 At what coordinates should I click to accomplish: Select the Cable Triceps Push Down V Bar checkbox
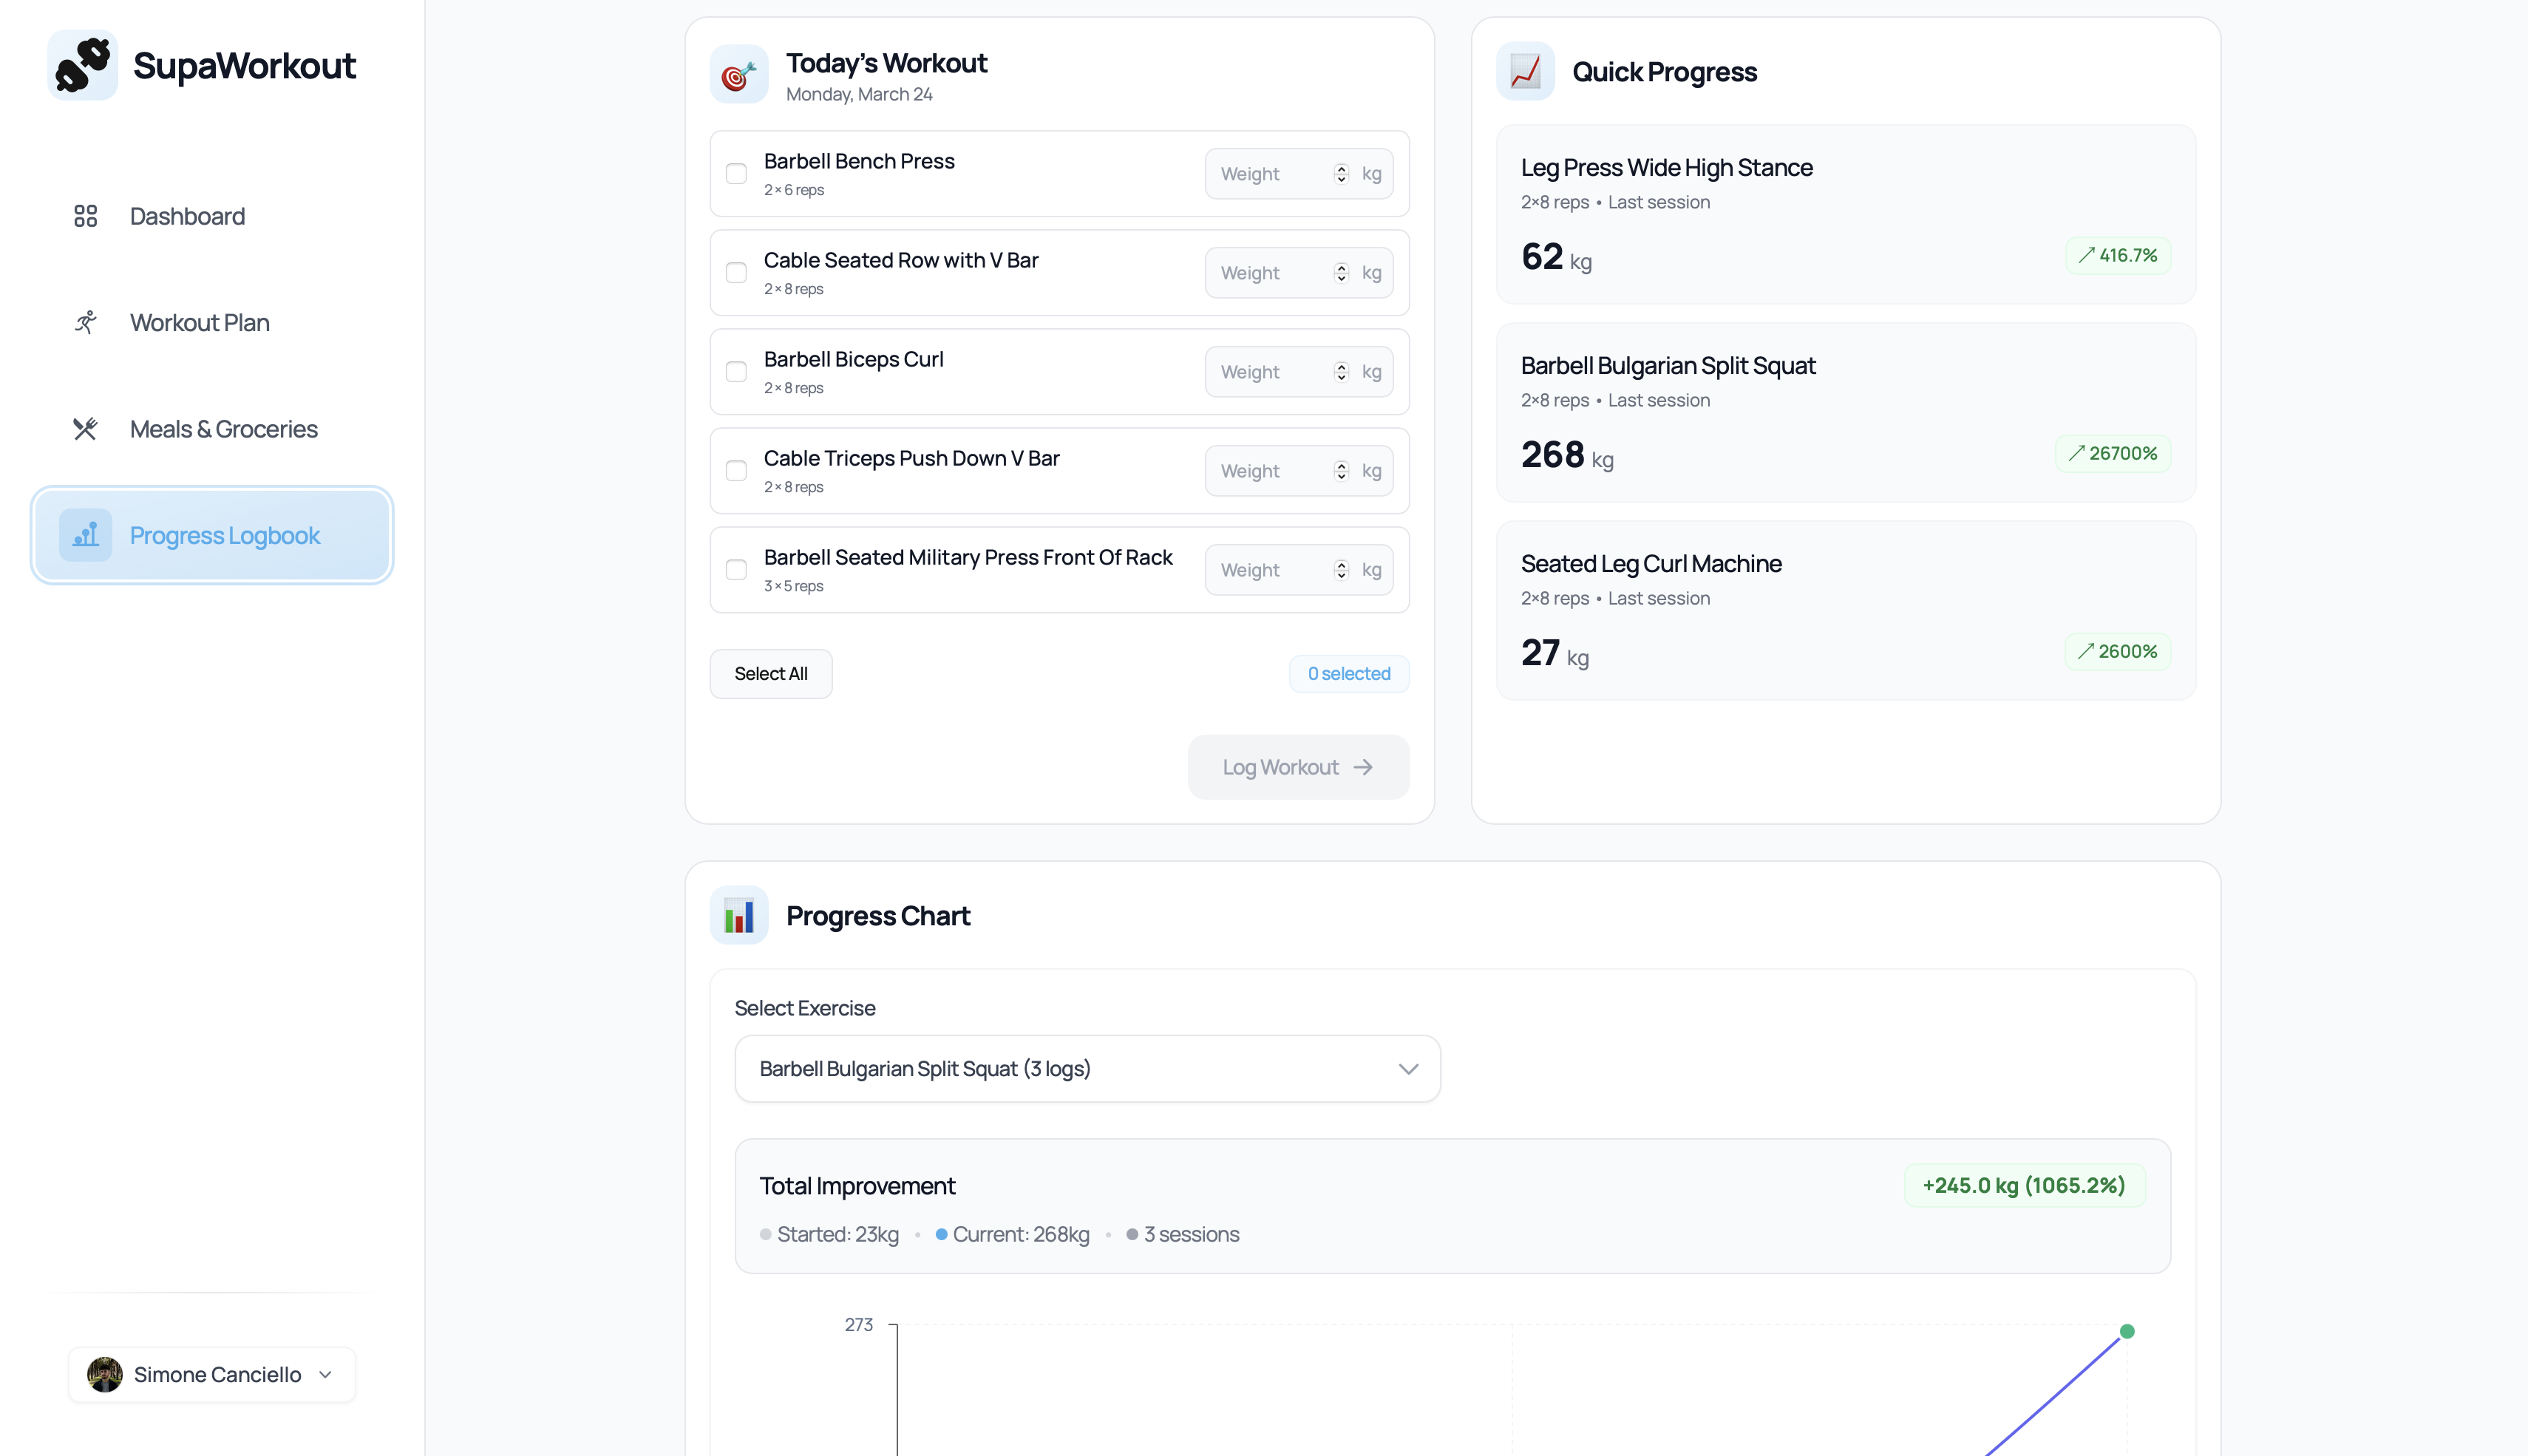coord(736,471)
